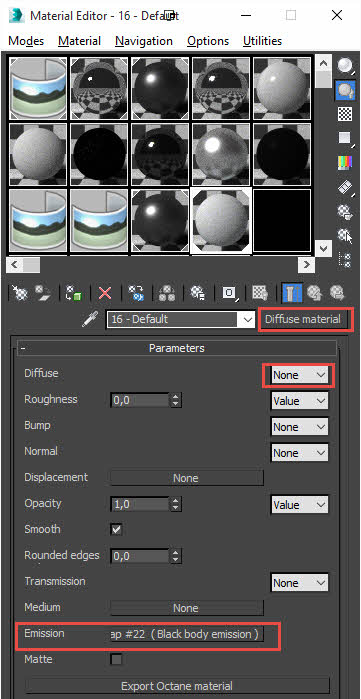Screen dimensions: 361x699
Task: Click the sample slots scroll-up arrow
Action: point(324,63)
